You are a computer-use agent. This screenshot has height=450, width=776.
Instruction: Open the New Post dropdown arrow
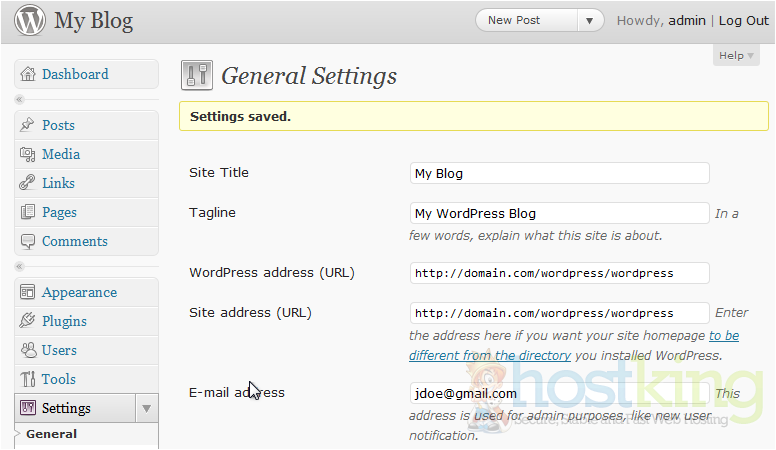coord(590,20)
